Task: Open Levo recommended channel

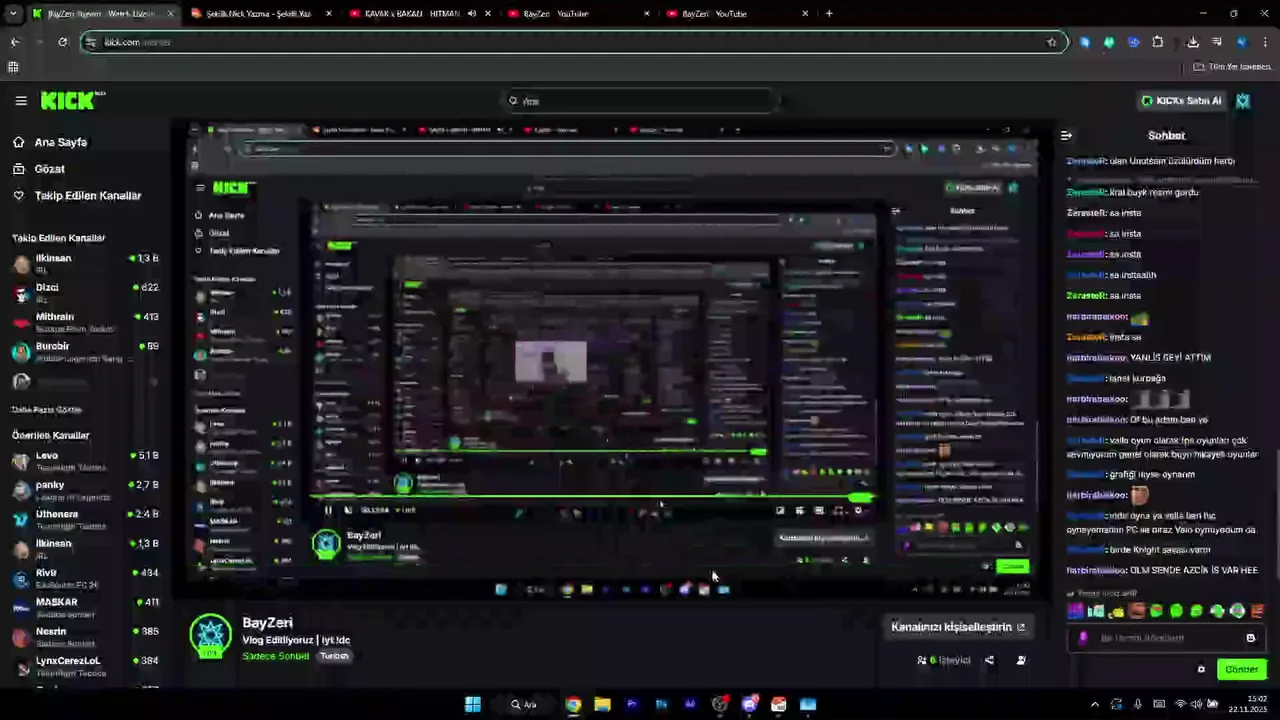Action: pyautogui.click(x=85, y=460)
